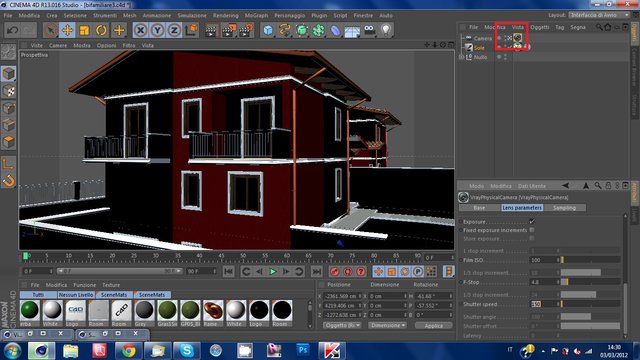Select the Scale tool icon
The image size is (640, 360).
84,30
